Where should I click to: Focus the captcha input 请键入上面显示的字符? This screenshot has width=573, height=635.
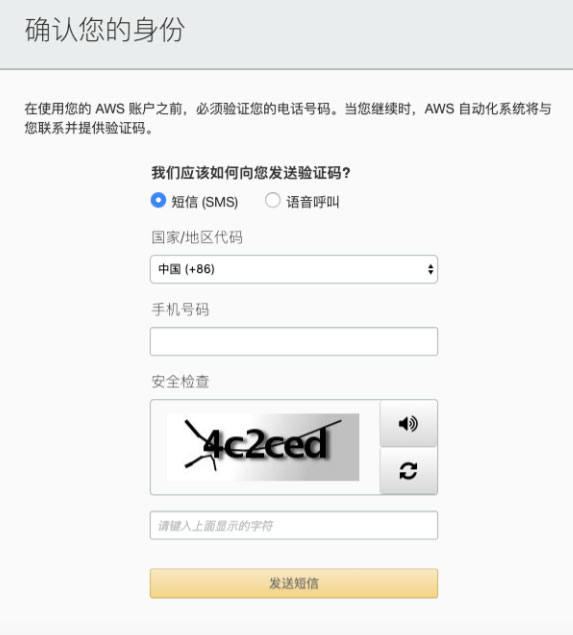coord(294,525)
